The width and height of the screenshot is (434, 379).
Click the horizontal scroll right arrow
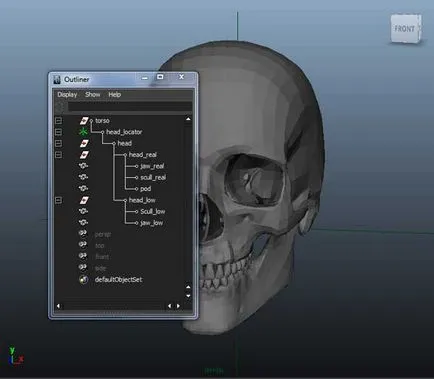click(x=178, y=306)
